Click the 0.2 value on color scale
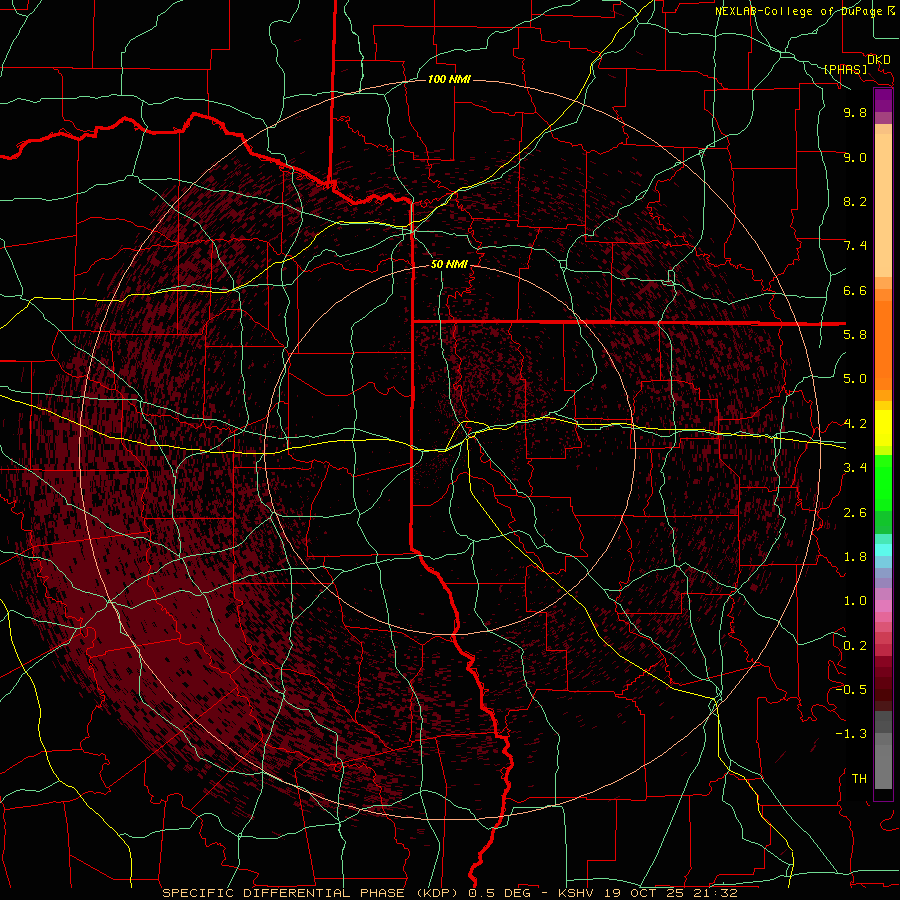900x900 pixels. click(x=855, y=646)
